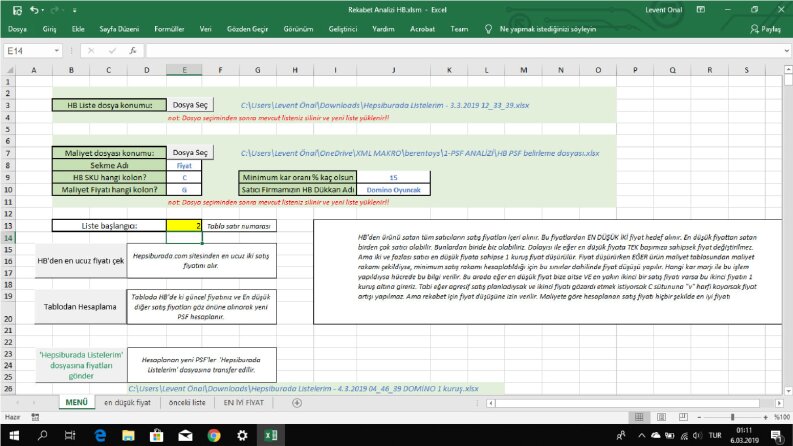The width and height of the screenshot is (793, 446).
Task: Switch to Page Break Preview icon
Action: [683, 417]
